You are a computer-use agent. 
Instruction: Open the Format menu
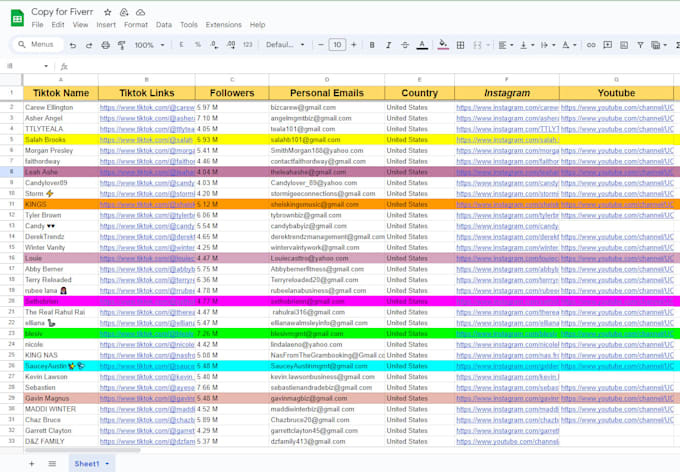click(136, 25)
